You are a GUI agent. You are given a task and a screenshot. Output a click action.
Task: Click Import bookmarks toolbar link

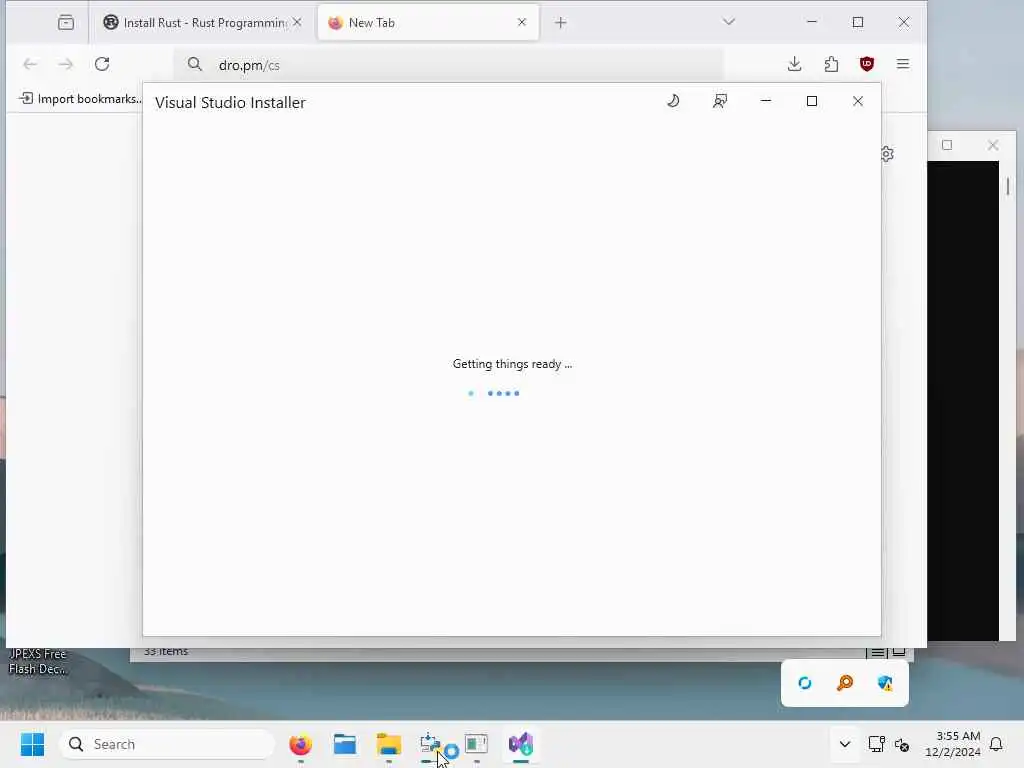(x=80, y=99)
